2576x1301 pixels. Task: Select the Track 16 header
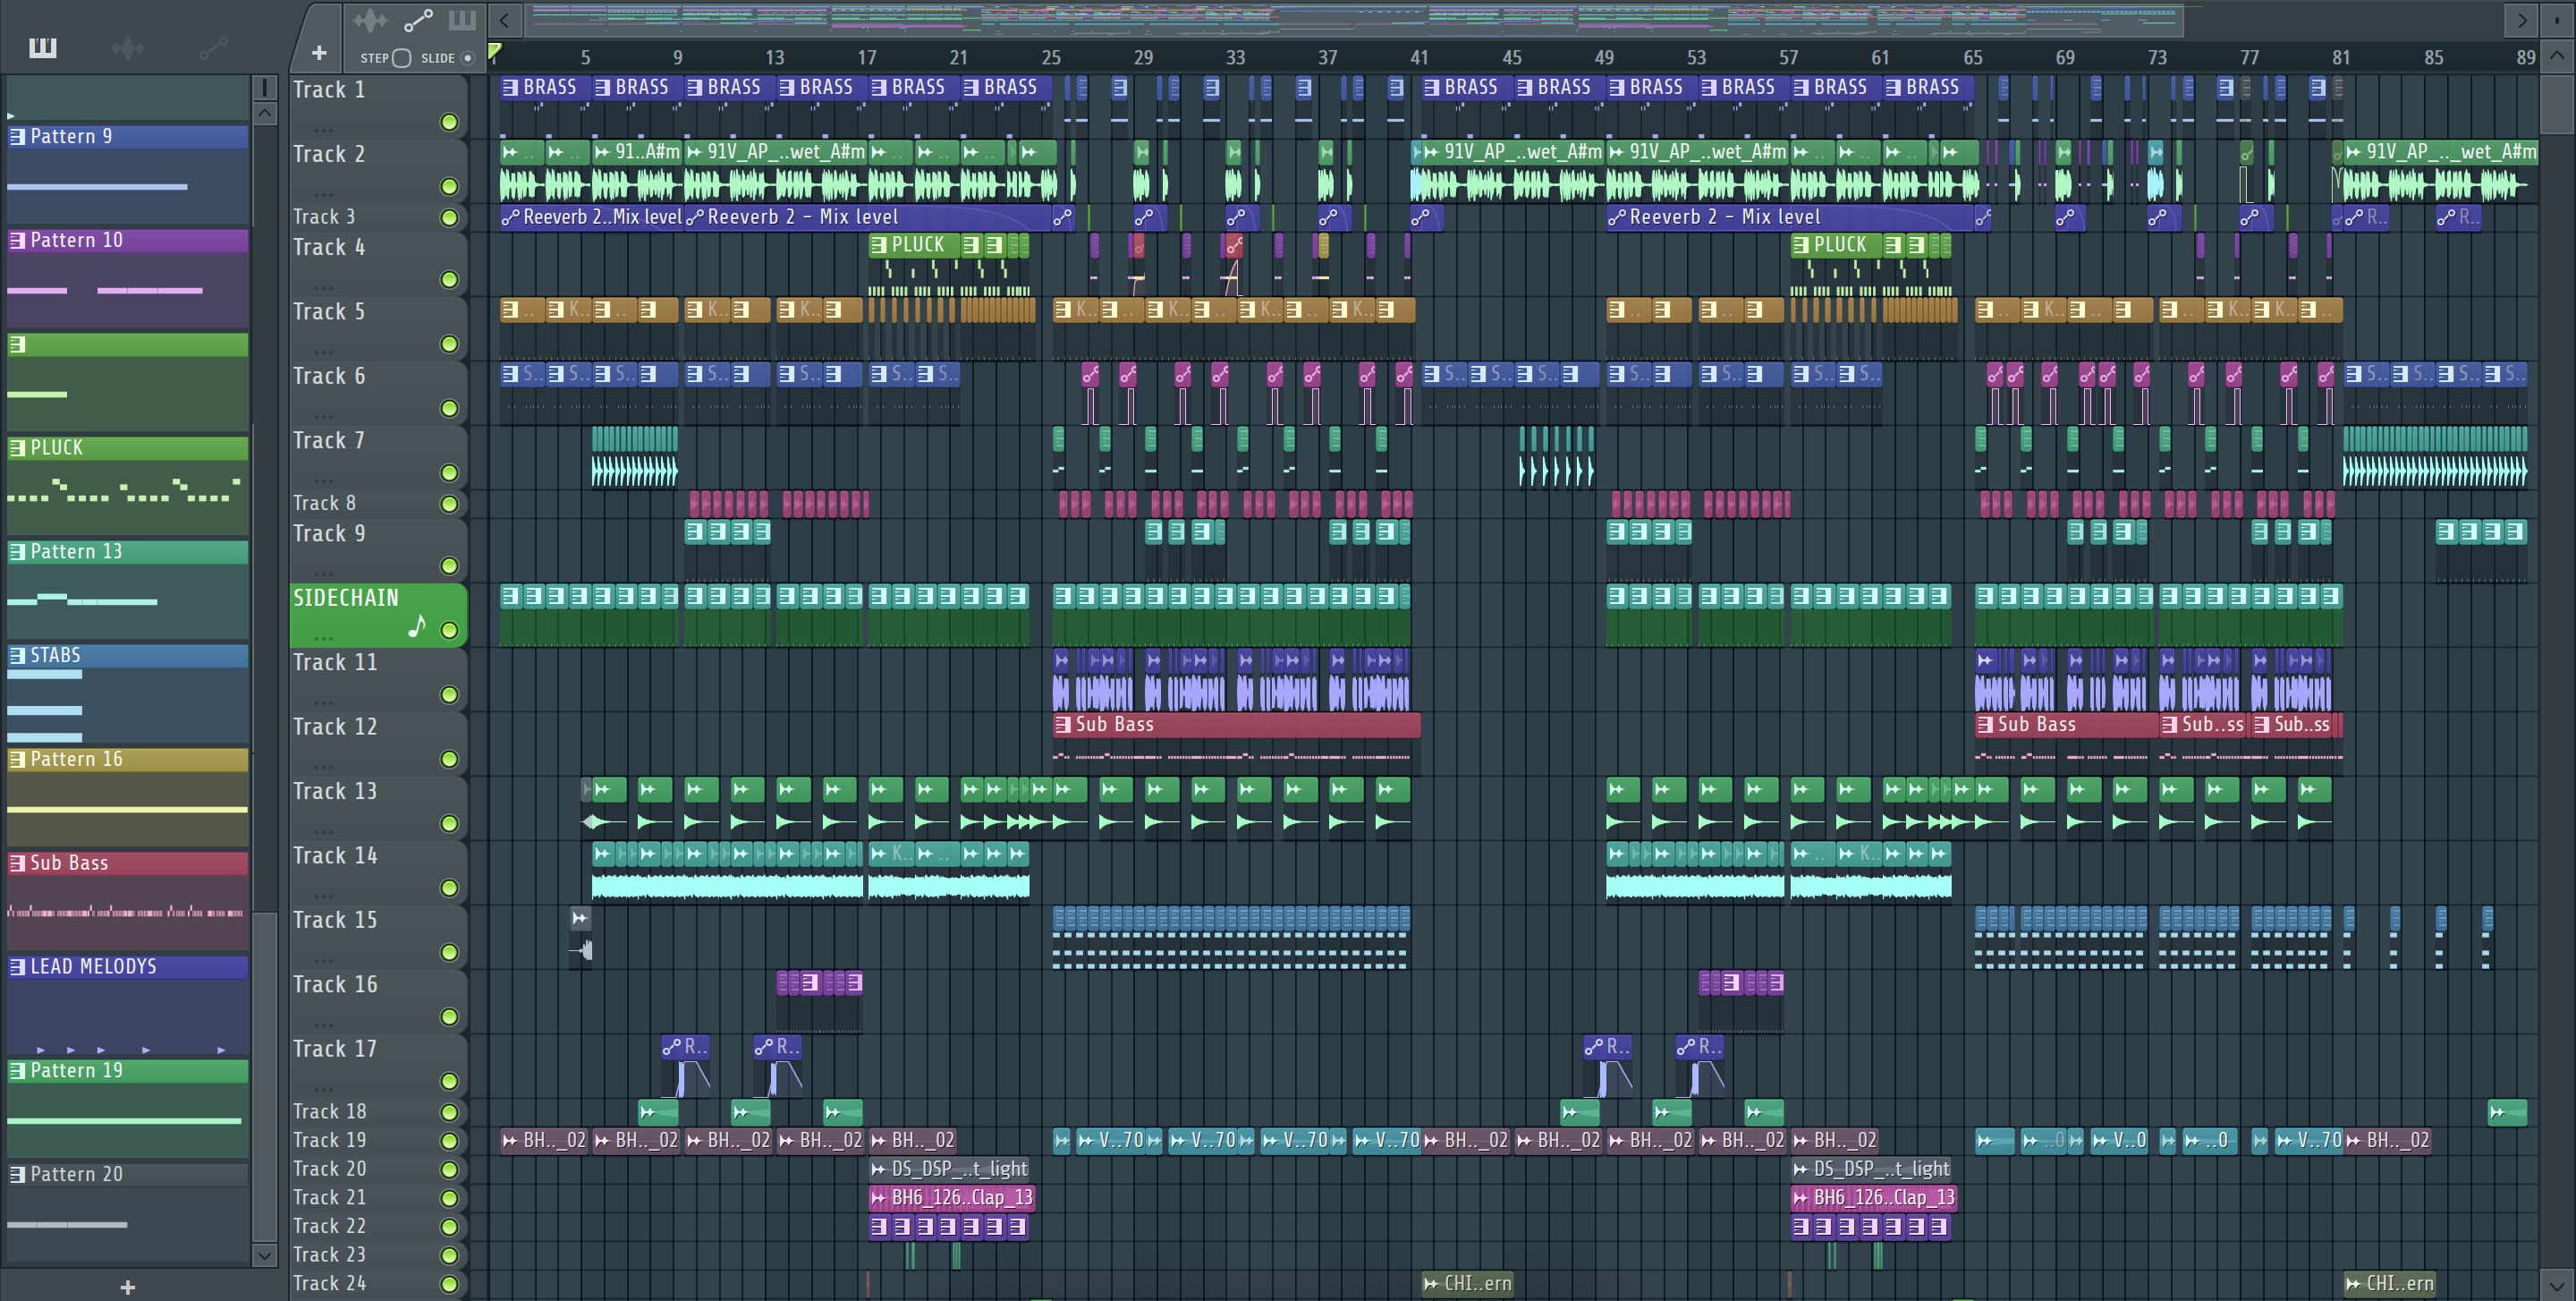pos(378,1000)
